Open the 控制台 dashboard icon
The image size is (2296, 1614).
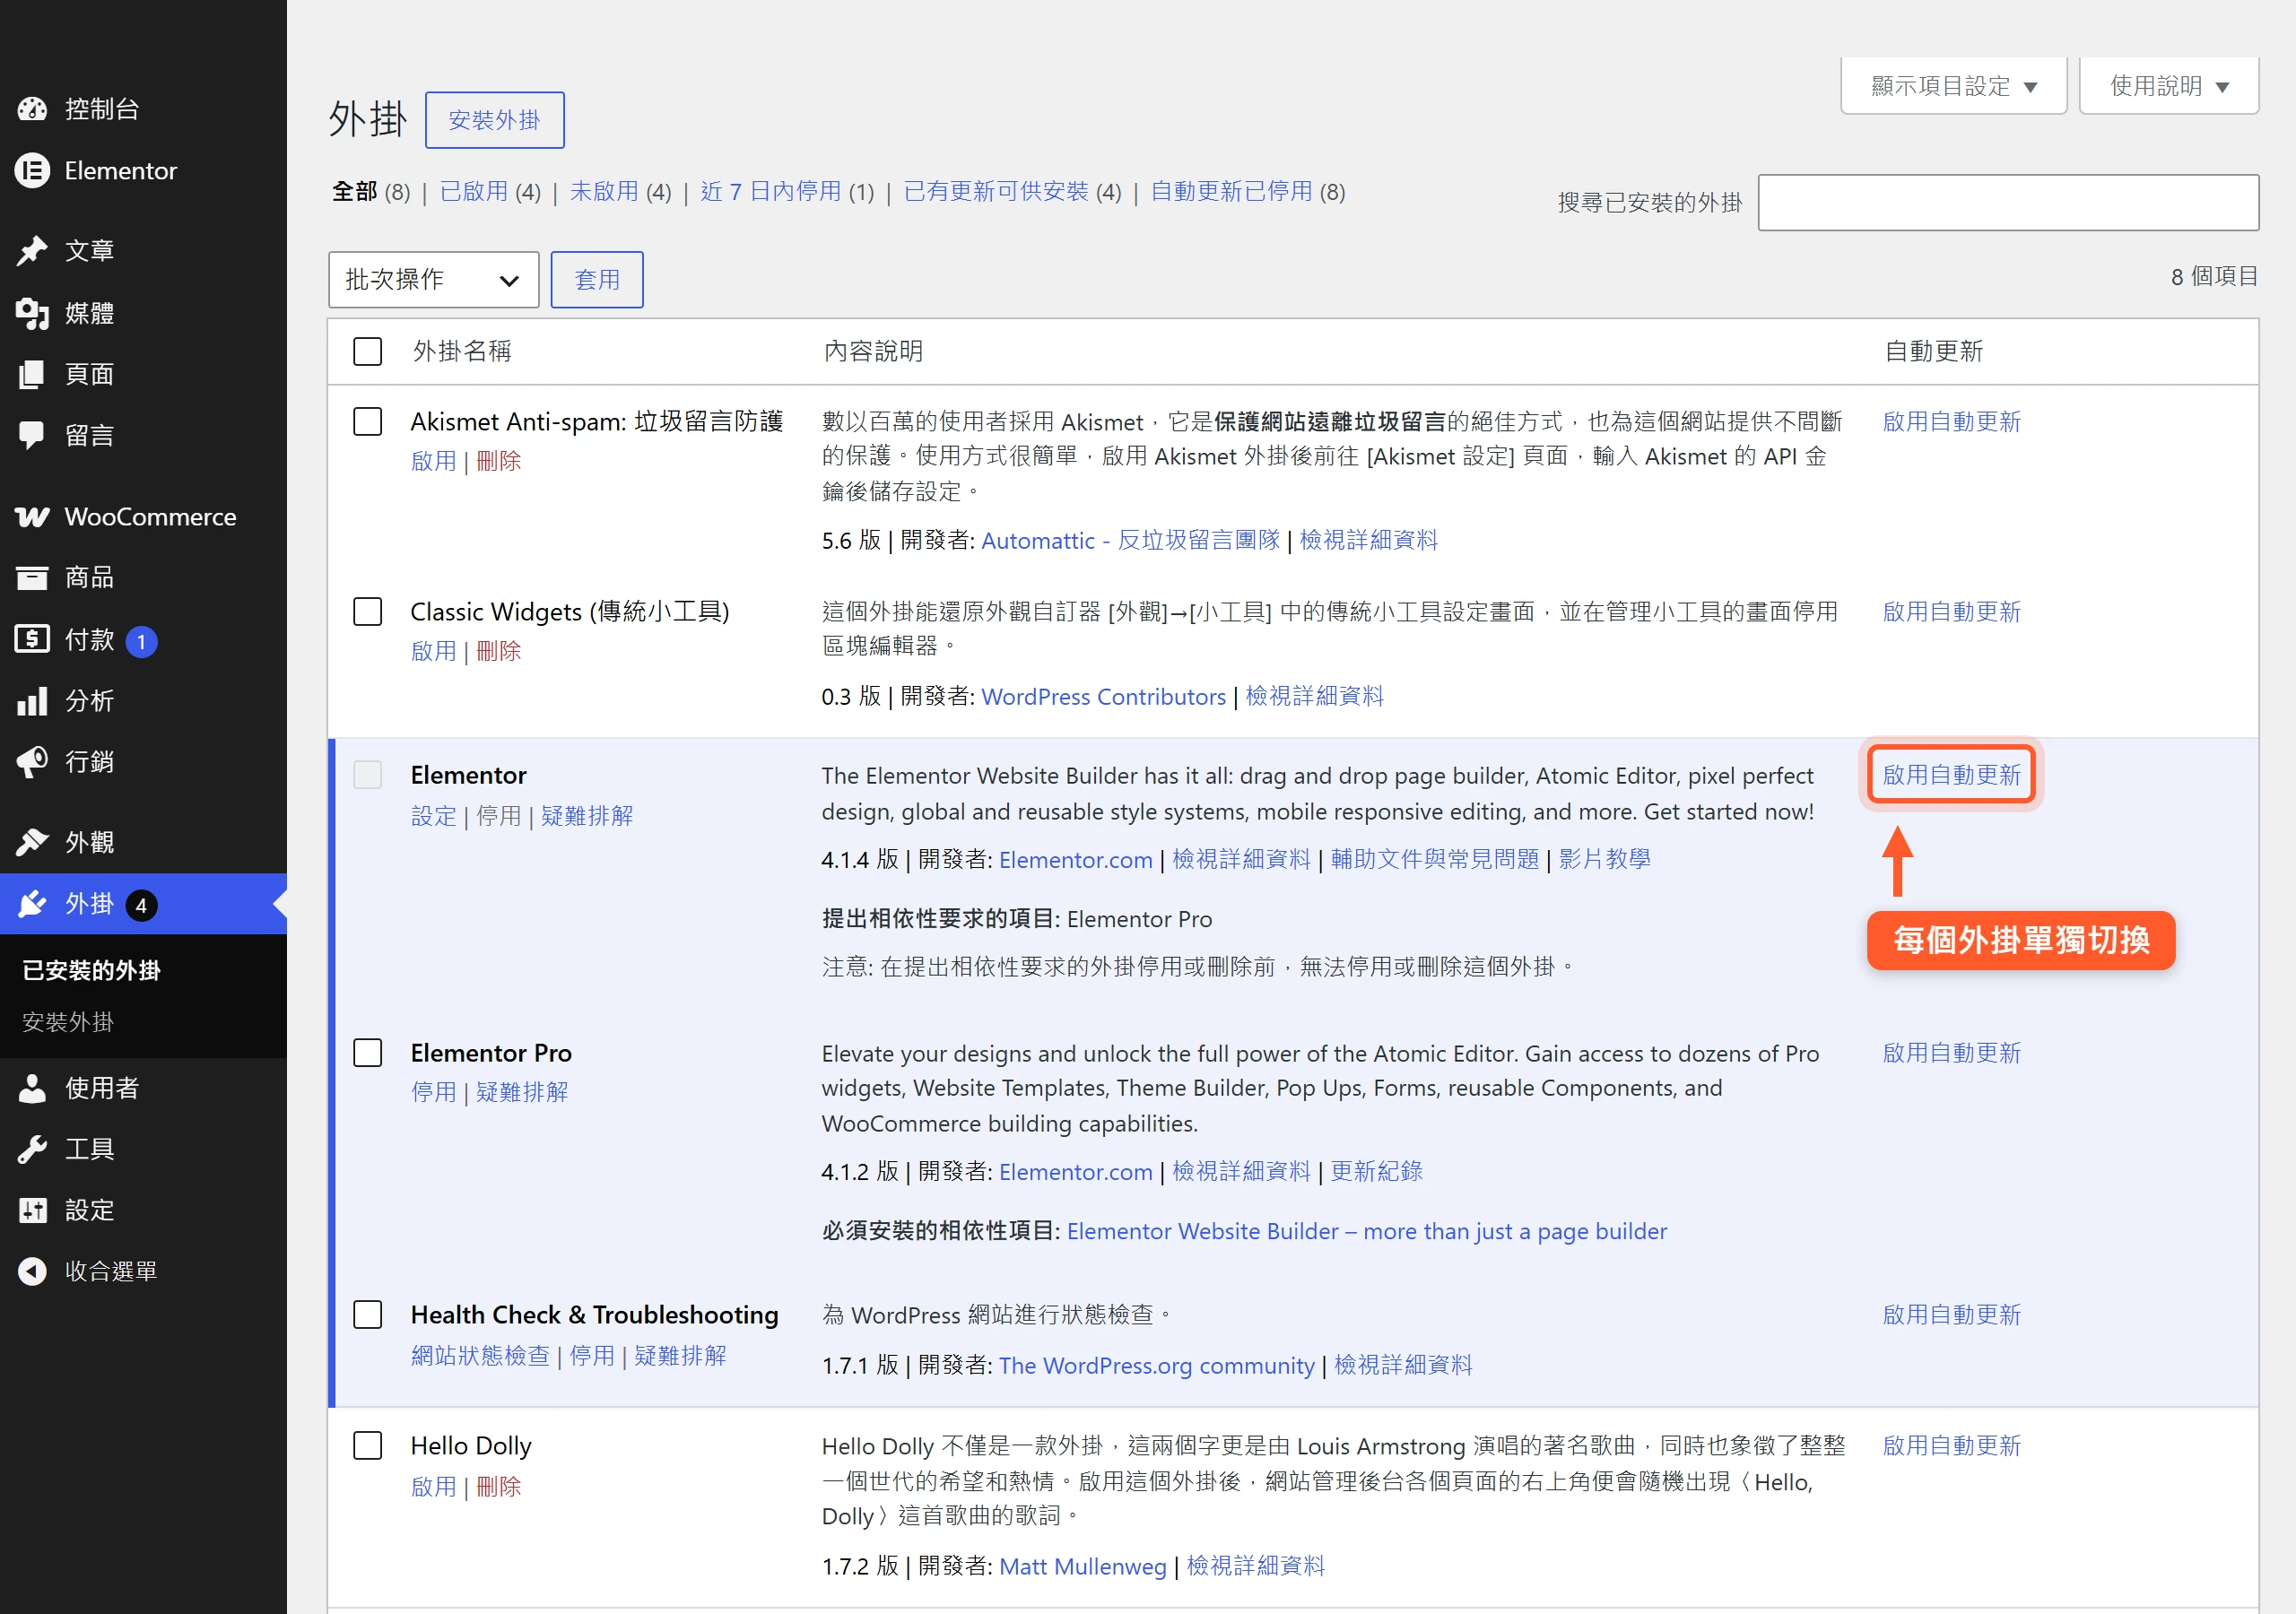pyautogui.click(x=32, y=109)
